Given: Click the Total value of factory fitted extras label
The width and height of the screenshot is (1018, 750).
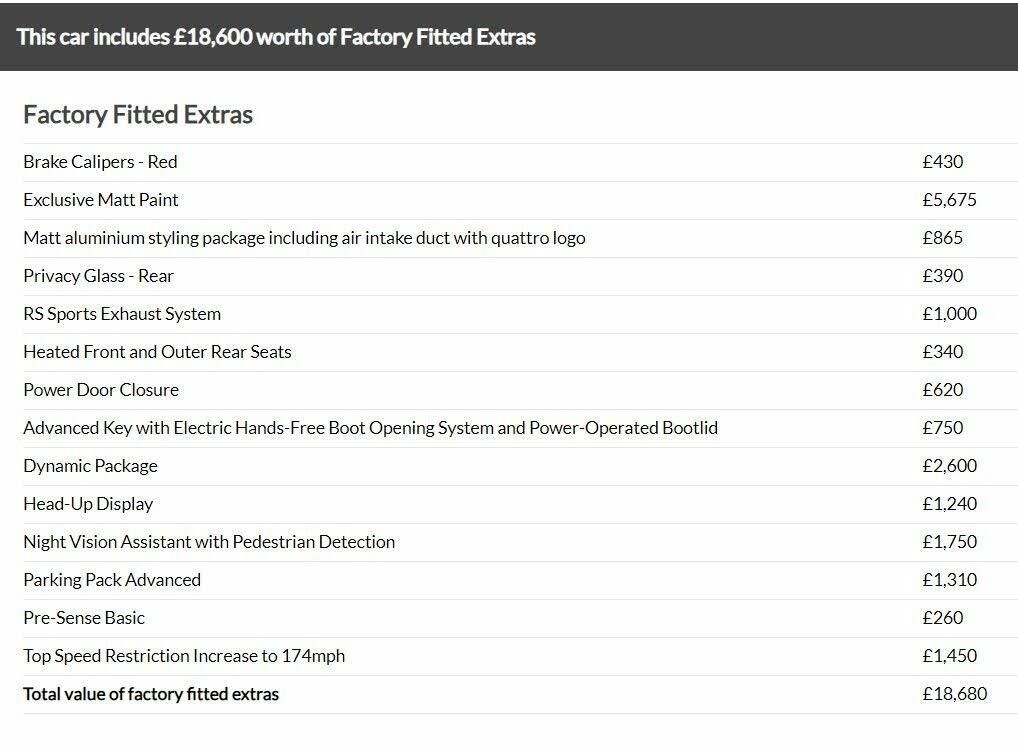Looking at the screenshot, I should pyautogui.click(x=151, y=694).
